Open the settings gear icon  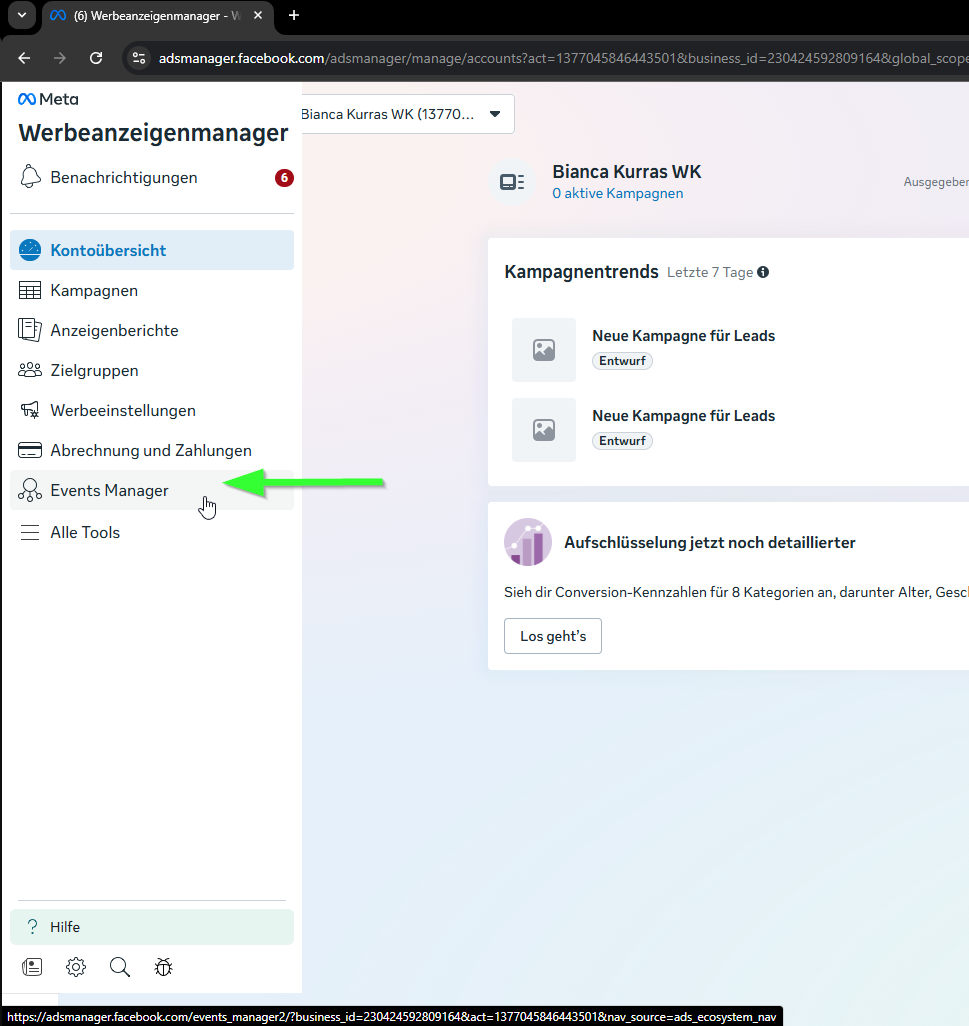pyautogui.click(x=76, y=967)
